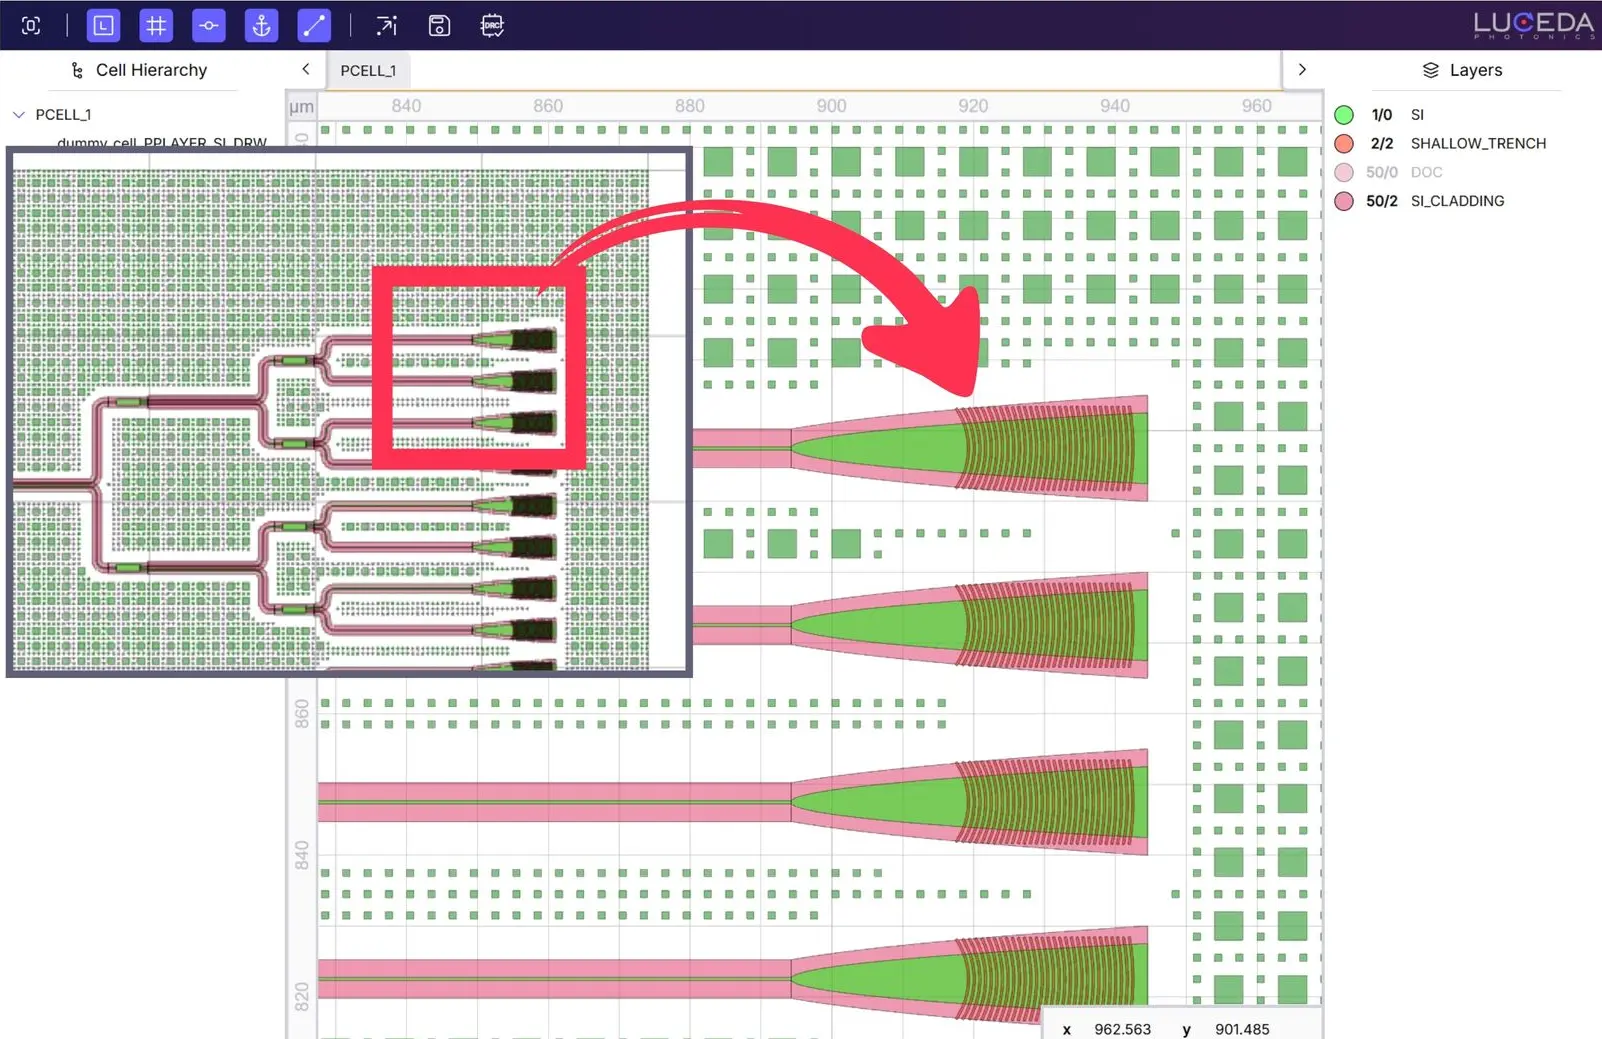Toggle the layout 'L' toolbar button
Viewport: 1602px width, 1039px height.
[x=104, y=26]
